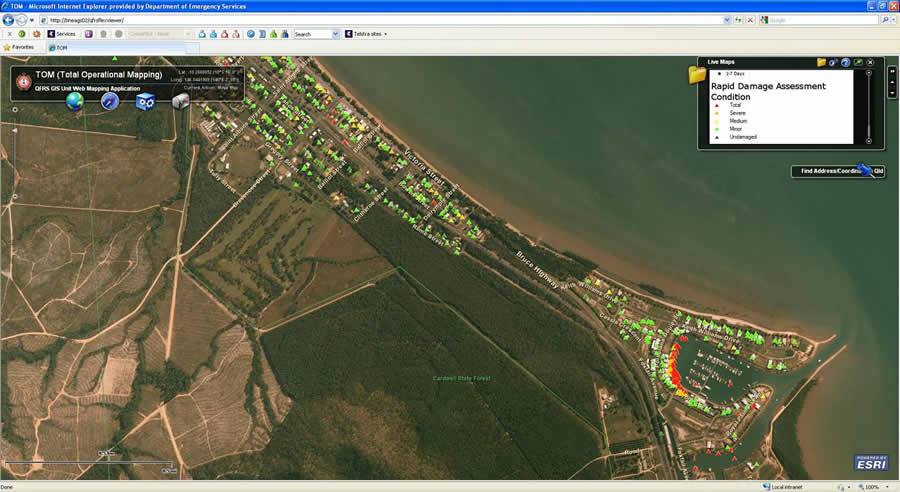900x492 pixels.
Task: Click the blue page icon on the toolbar
Action: coord(262,34)
